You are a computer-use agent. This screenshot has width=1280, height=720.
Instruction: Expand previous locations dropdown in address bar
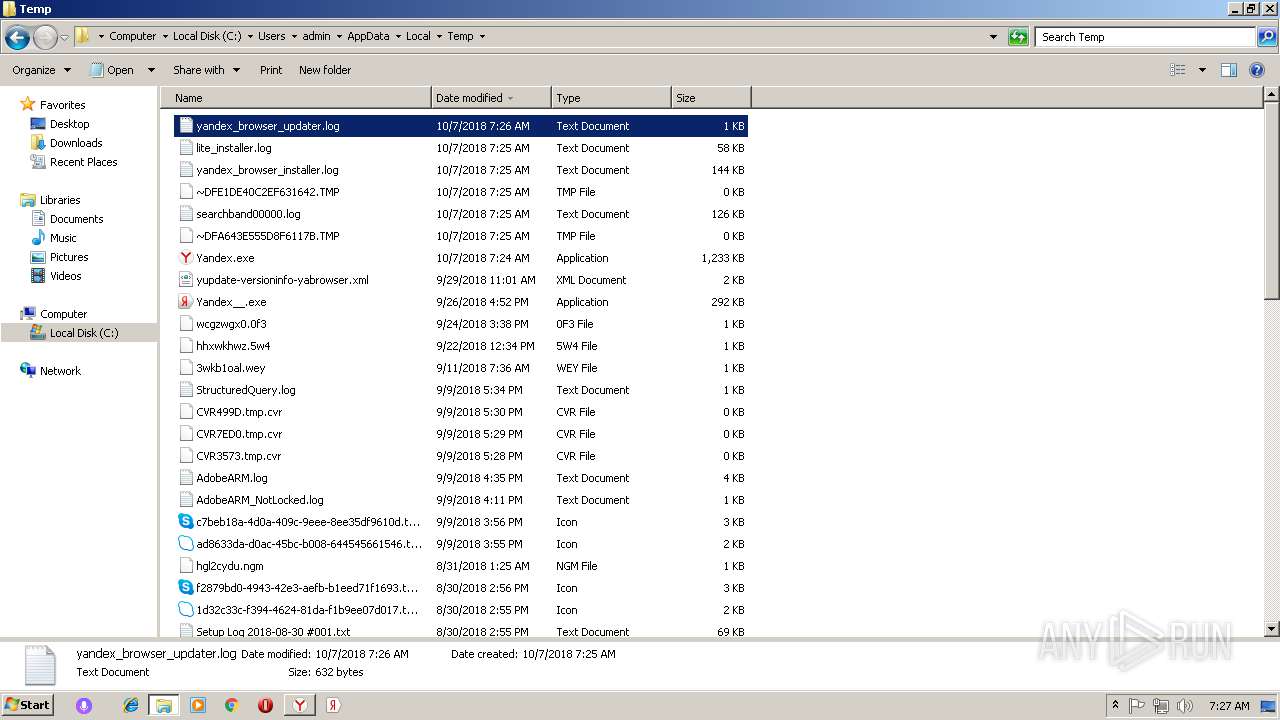coord(993,37)
